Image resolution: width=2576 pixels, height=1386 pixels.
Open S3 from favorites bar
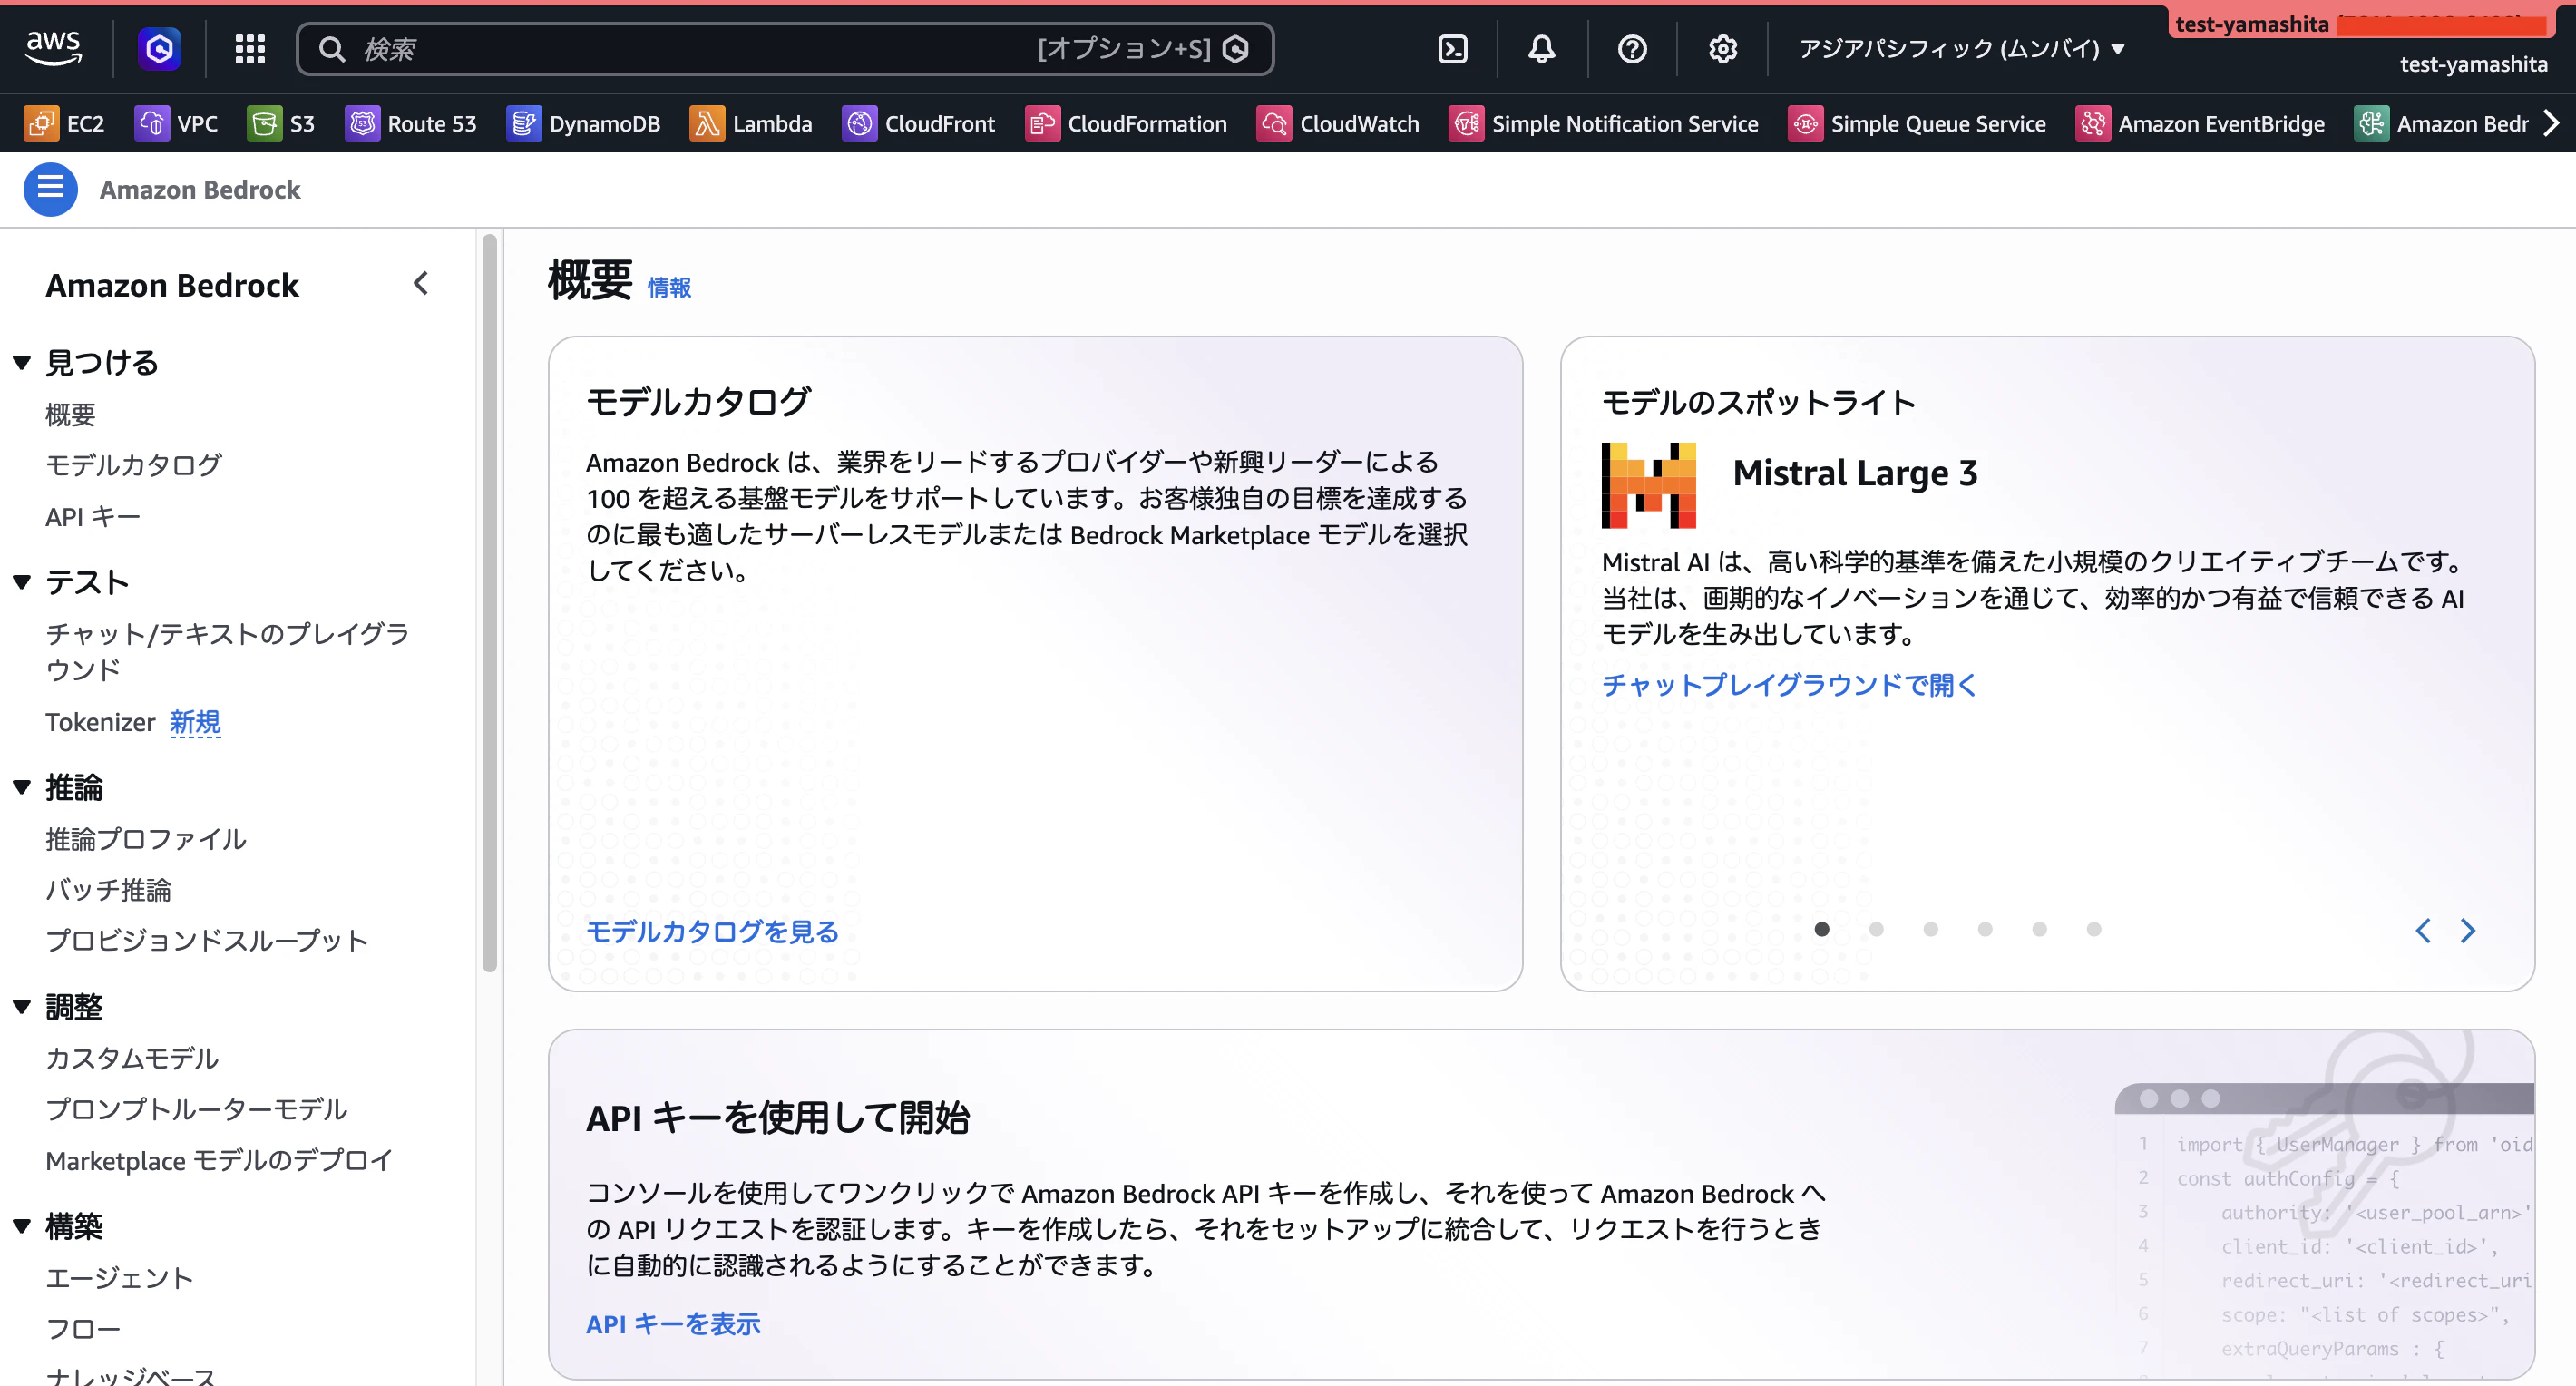point(281,123)
